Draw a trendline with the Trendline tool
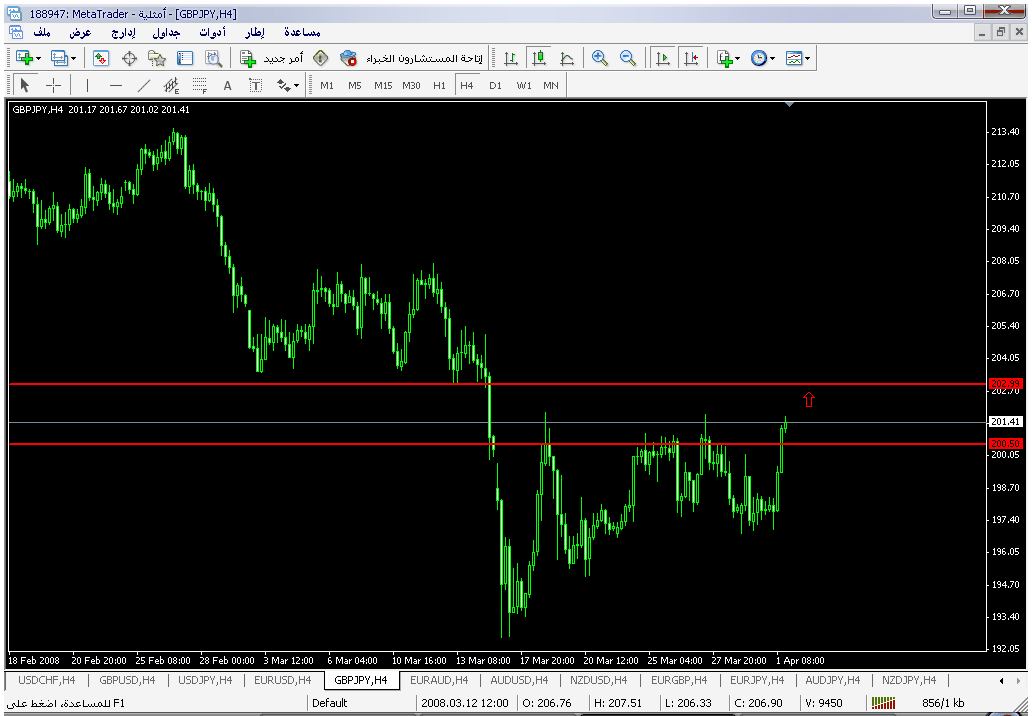Screen dimensions: 1032x716 [144, 85]
